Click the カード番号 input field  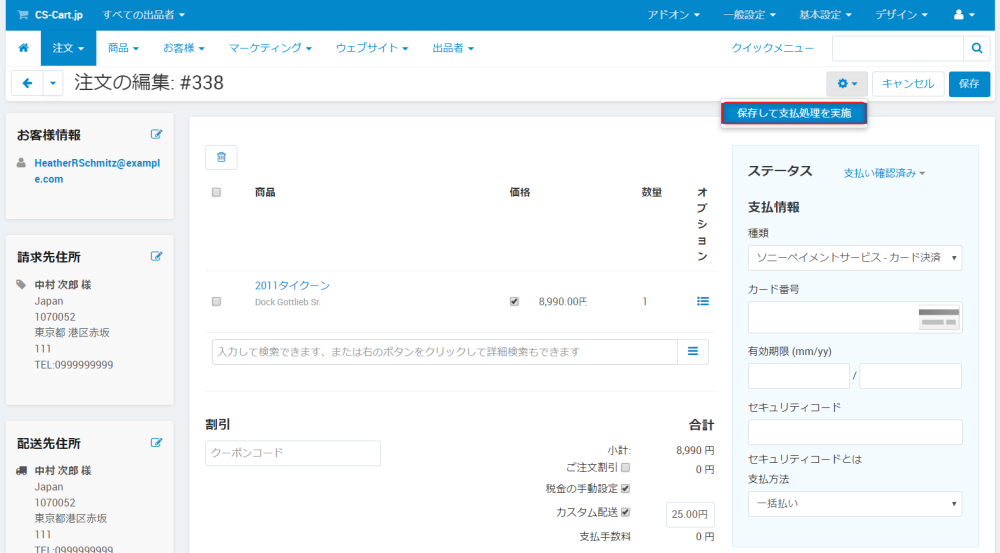[x=855, y=318]
